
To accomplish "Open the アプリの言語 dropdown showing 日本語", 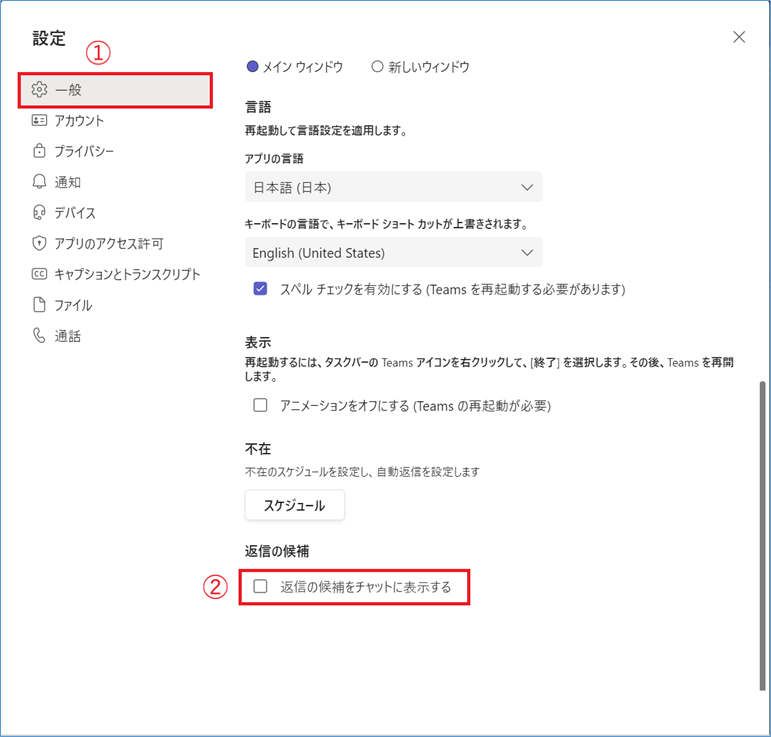I will pos(393,187).
